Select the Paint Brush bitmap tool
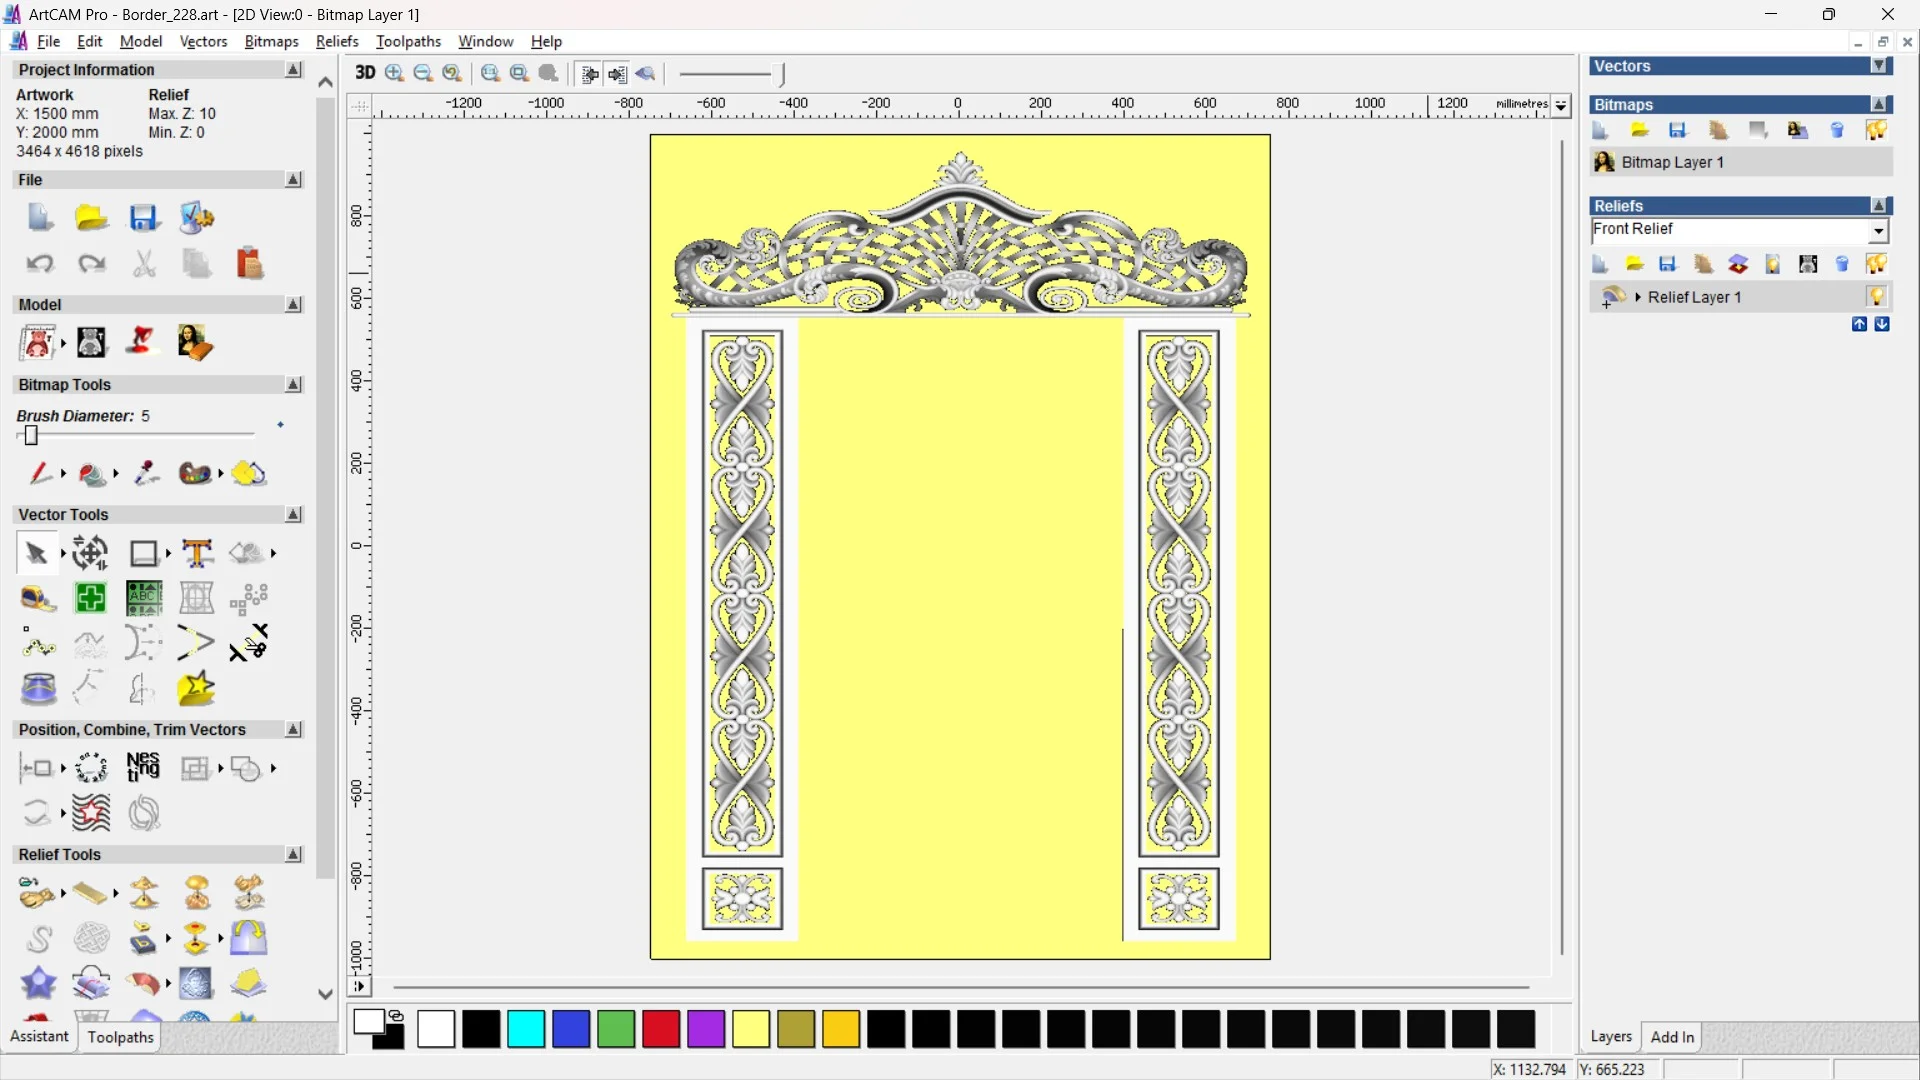Image resolution: width=1920 pixels, height=1080 pixels. pyautogui.click(x=39, y=473)
